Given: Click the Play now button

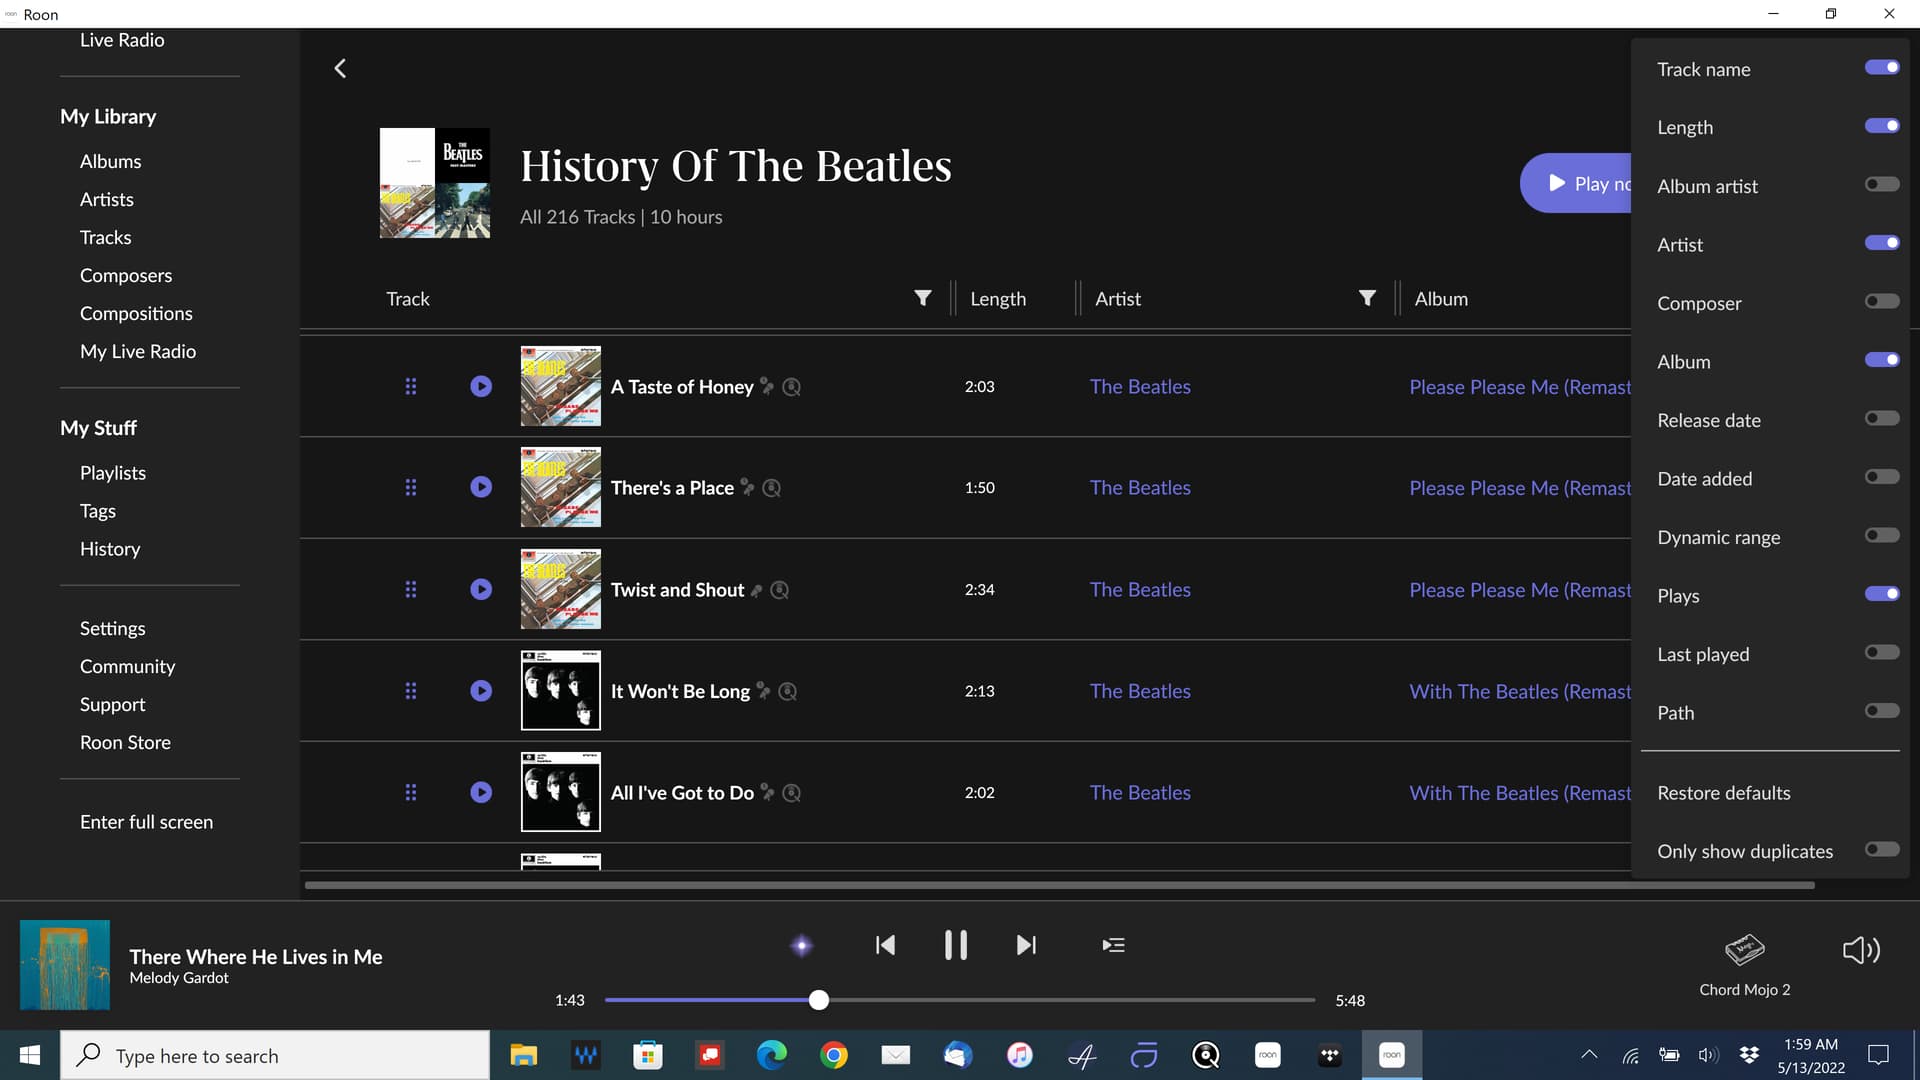Looking at the screenshot, I should coord(1576,183).
